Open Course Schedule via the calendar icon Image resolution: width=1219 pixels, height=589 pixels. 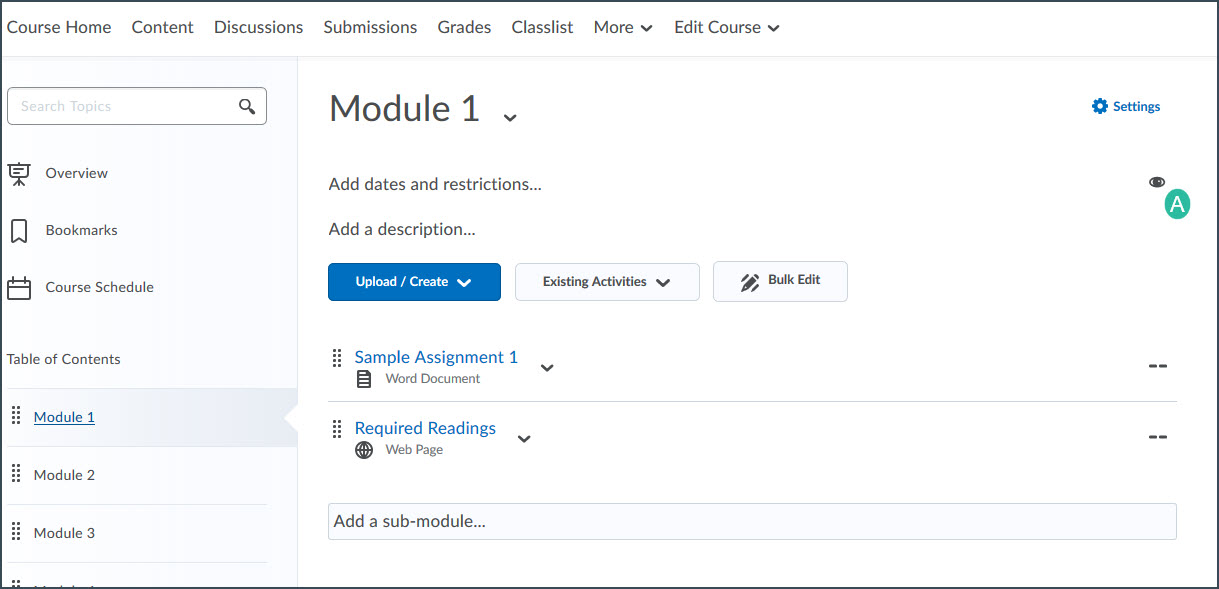[x=18, y=287]
